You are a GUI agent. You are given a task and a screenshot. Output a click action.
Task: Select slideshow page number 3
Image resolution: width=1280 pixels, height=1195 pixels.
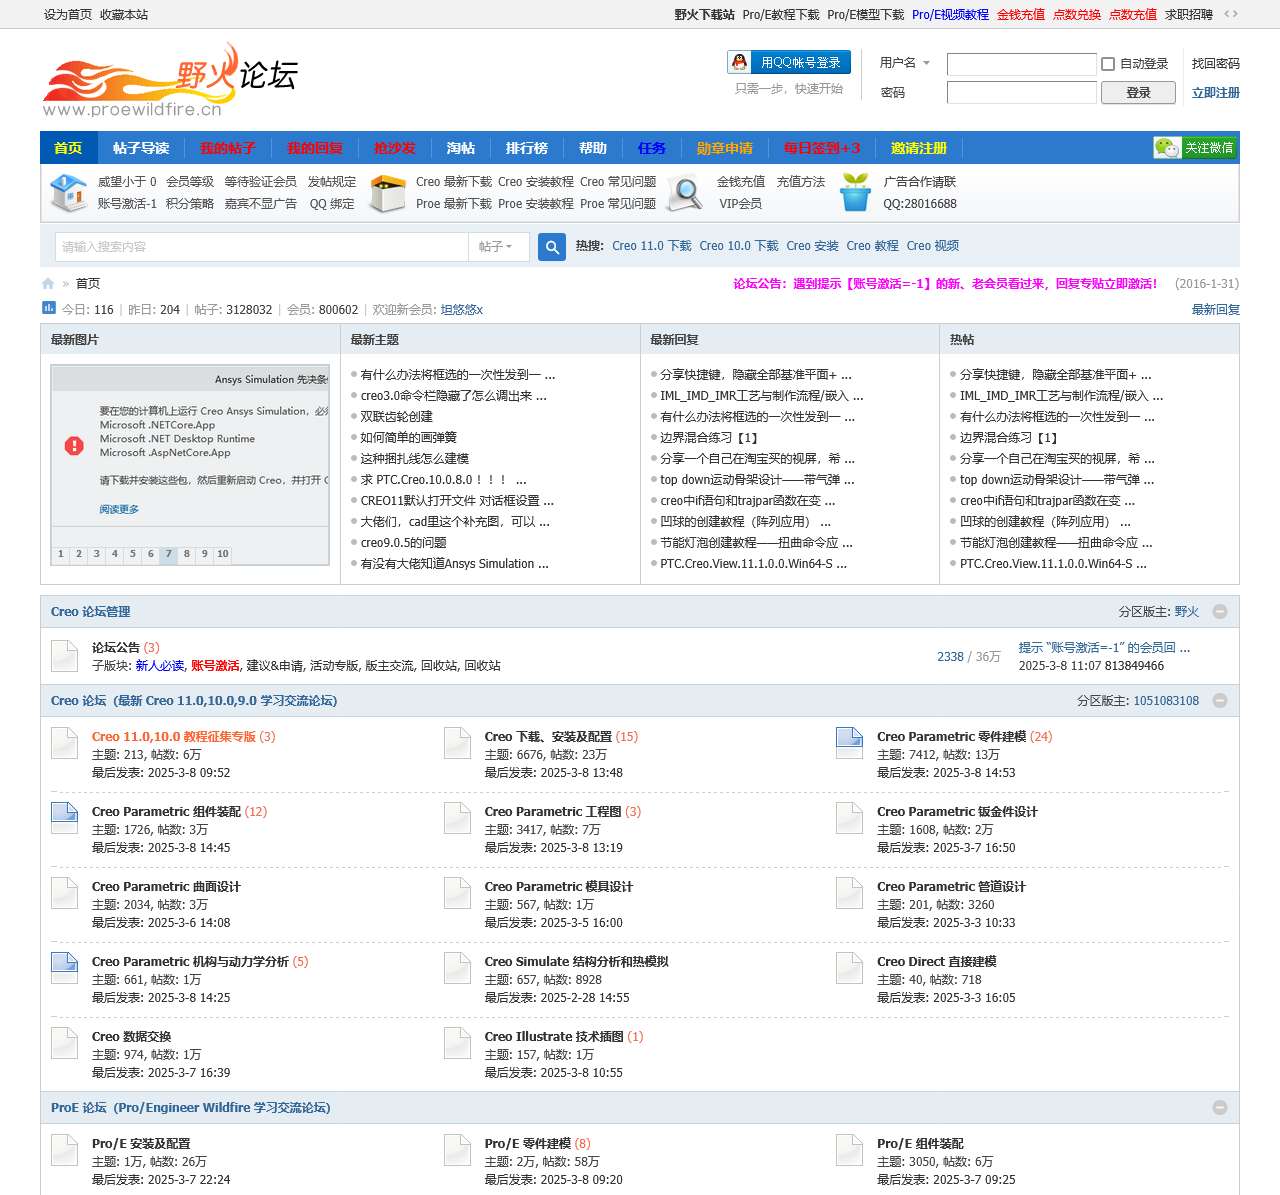coord(97,554)
